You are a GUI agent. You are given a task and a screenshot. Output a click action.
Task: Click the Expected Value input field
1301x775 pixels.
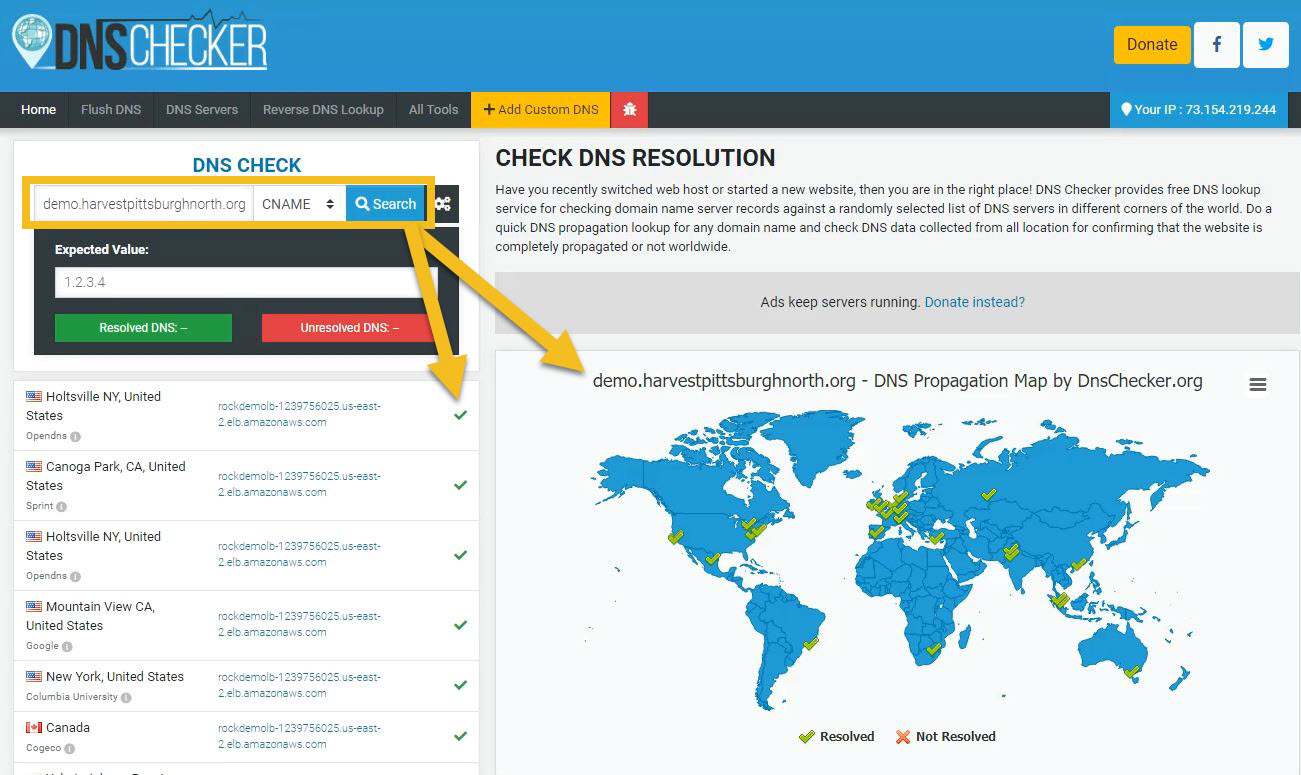point(246,282)
